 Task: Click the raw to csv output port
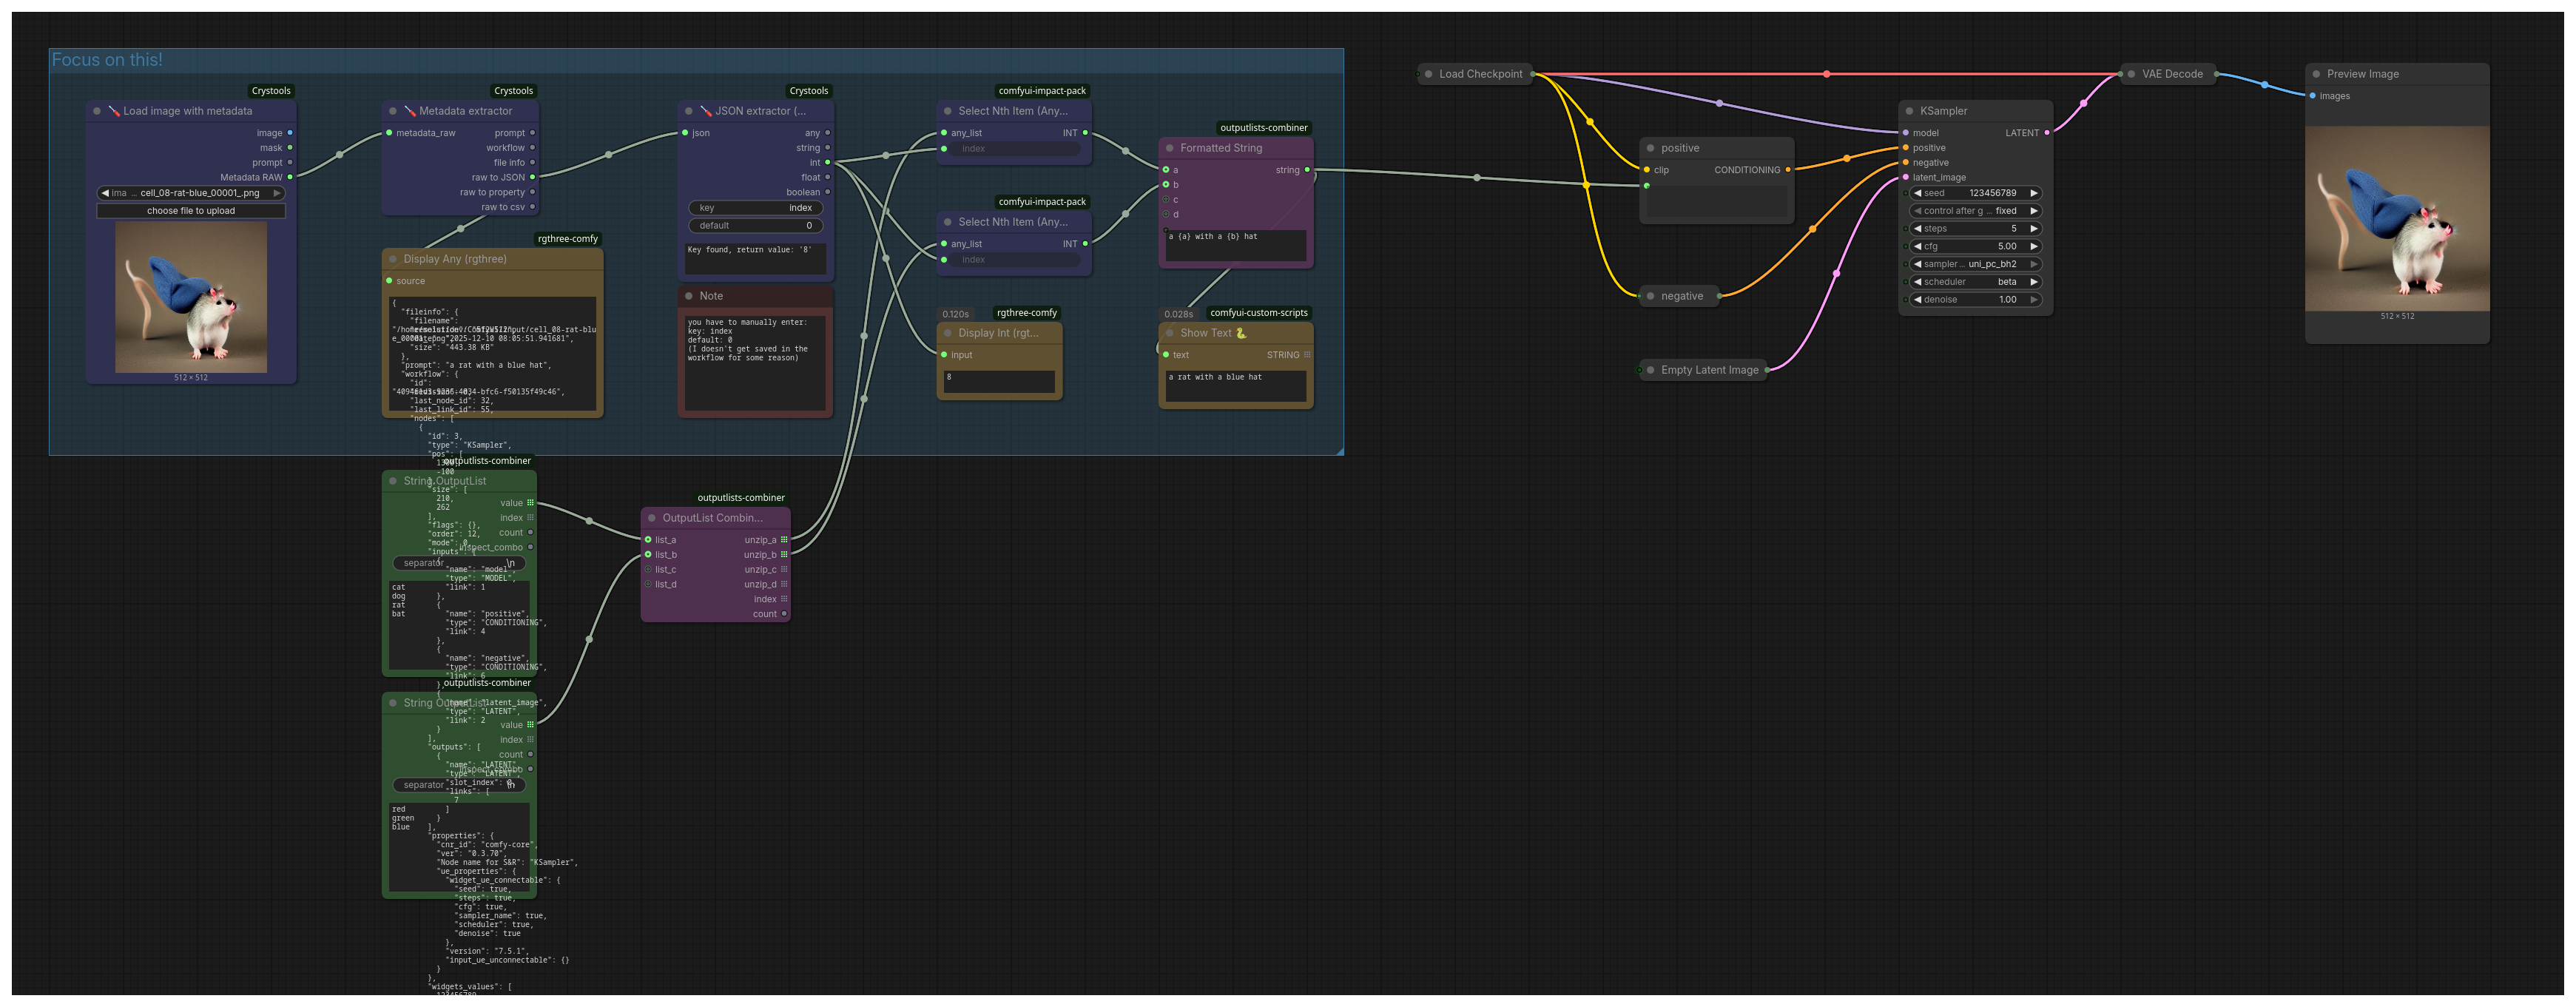pyautogui.click(x=532, y=207)
